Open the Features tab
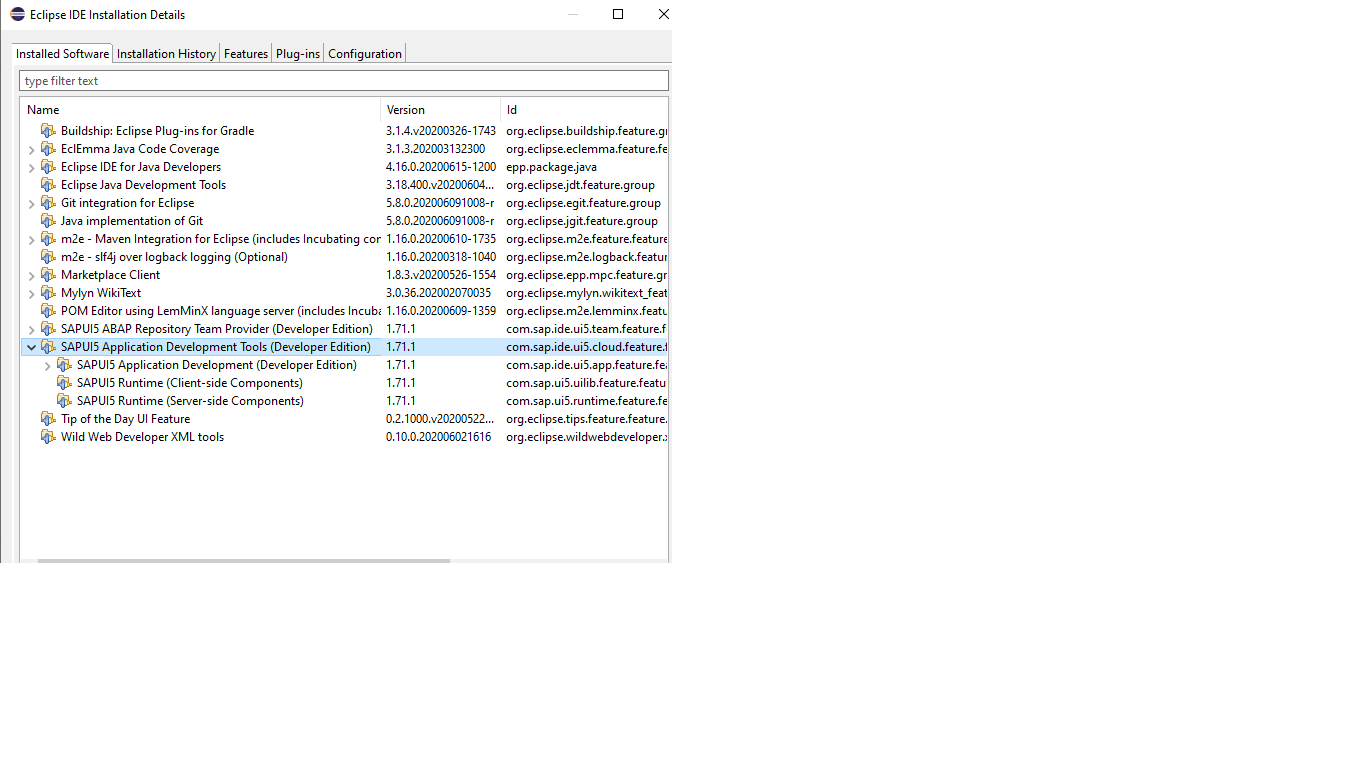The width and height of the screenshot is (1366, 768). 246,54
